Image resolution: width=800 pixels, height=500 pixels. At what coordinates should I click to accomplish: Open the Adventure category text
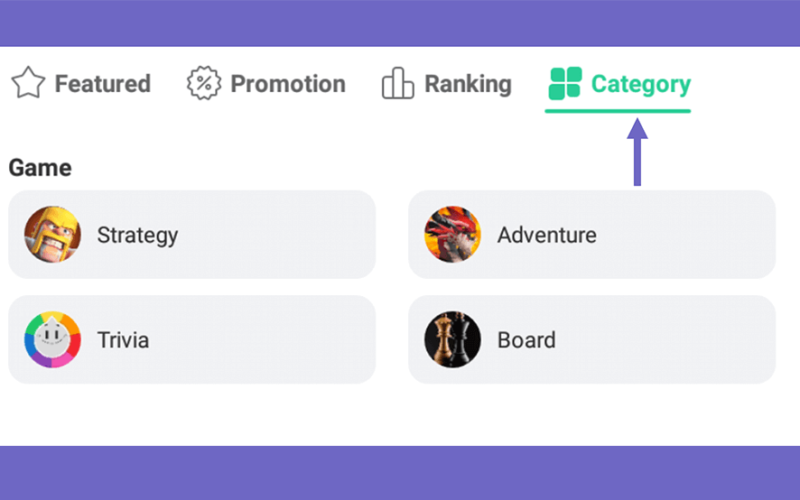click(x=547, y=235)
